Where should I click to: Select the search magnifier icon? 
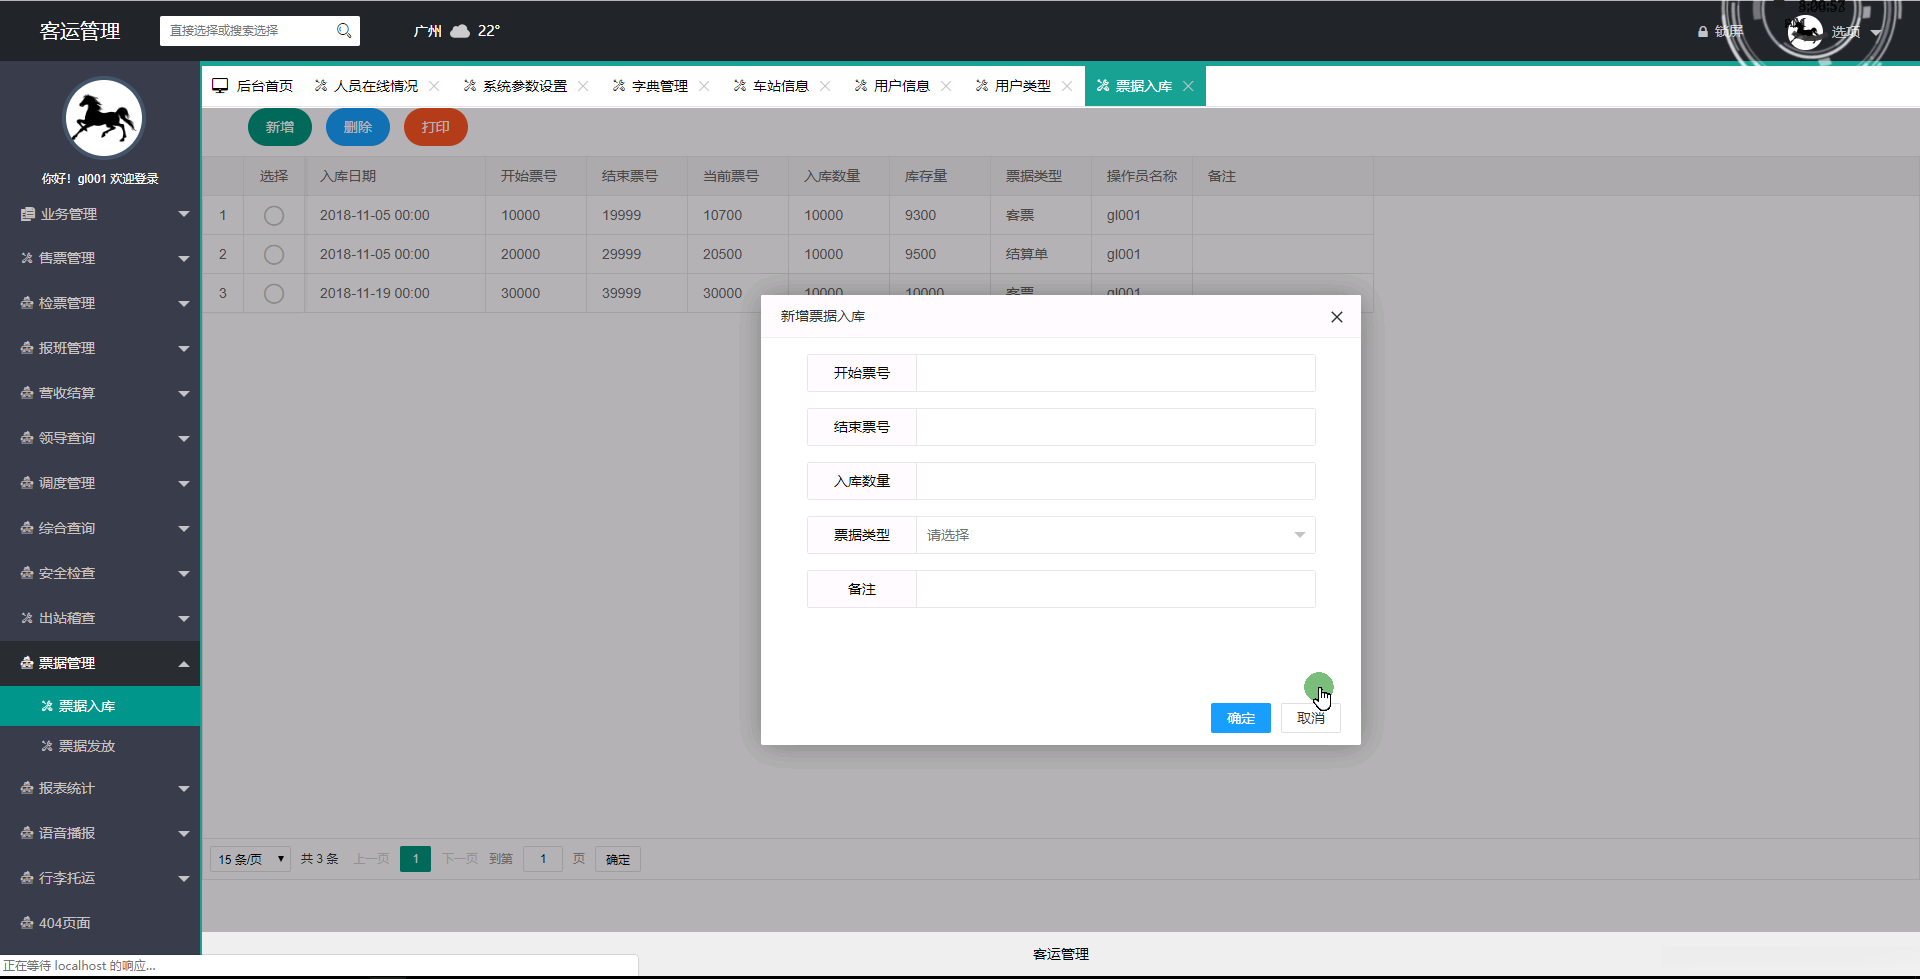click(x=344, y=31)
